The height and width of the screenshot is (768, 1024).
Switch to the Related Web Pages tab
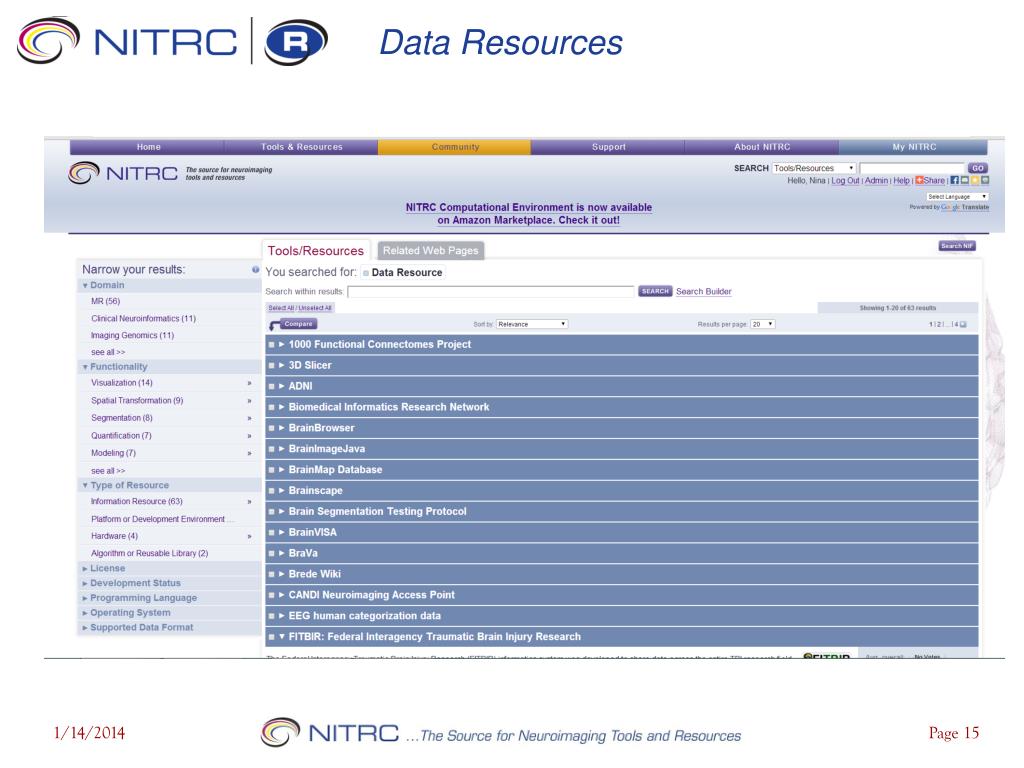(430, 250)
